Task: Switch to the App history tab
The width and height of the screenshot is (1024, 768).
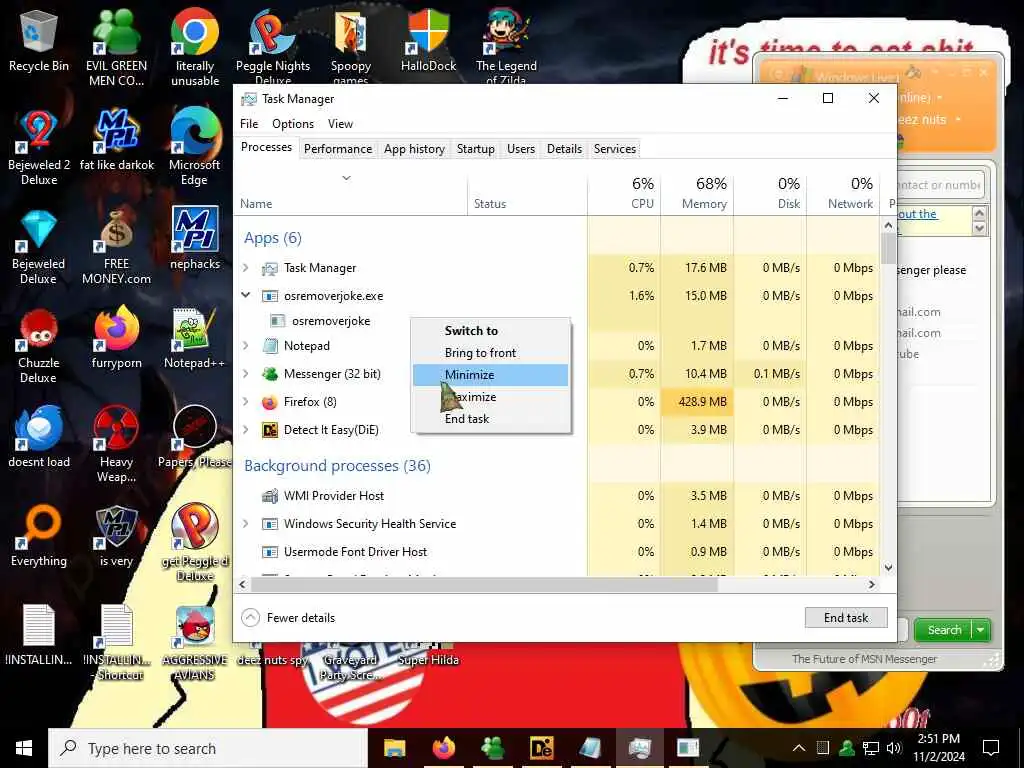Action: point(414,149)
